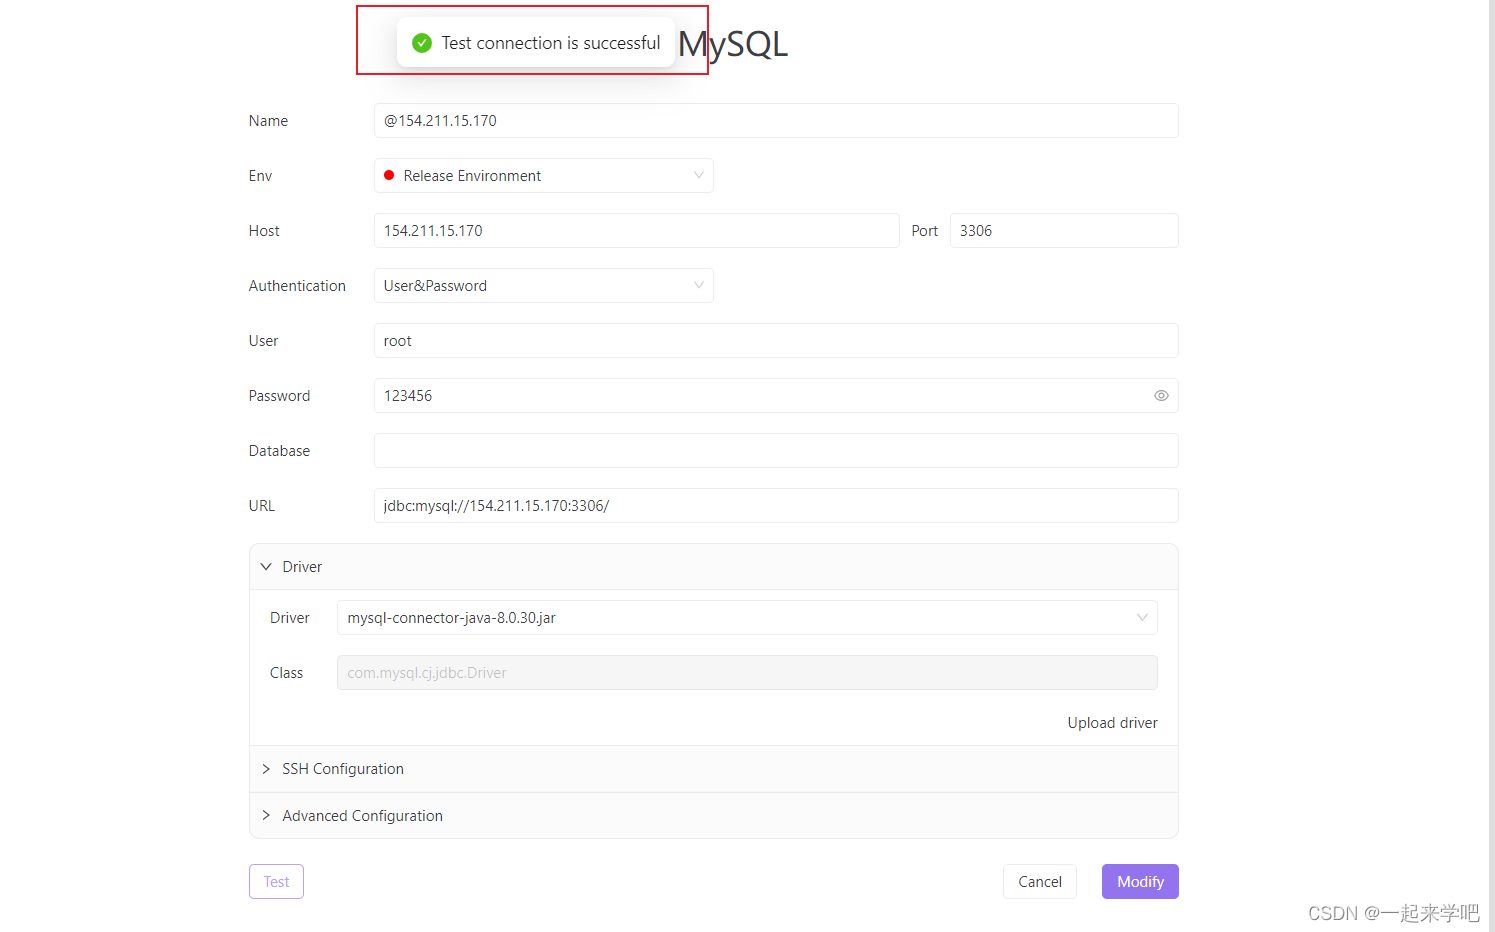Click the disabled Class field com.mysql.cj.jdbc.Driver
This screenshot has width=1495, height=932.
tap(747, 673)
